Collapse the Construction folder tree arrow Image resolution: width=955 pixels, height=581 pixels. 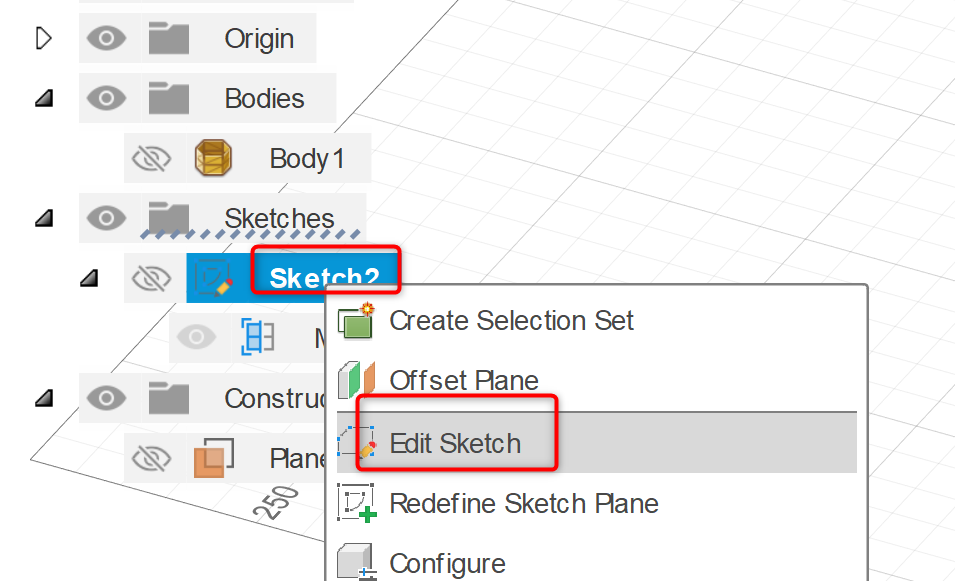(42, 397)
